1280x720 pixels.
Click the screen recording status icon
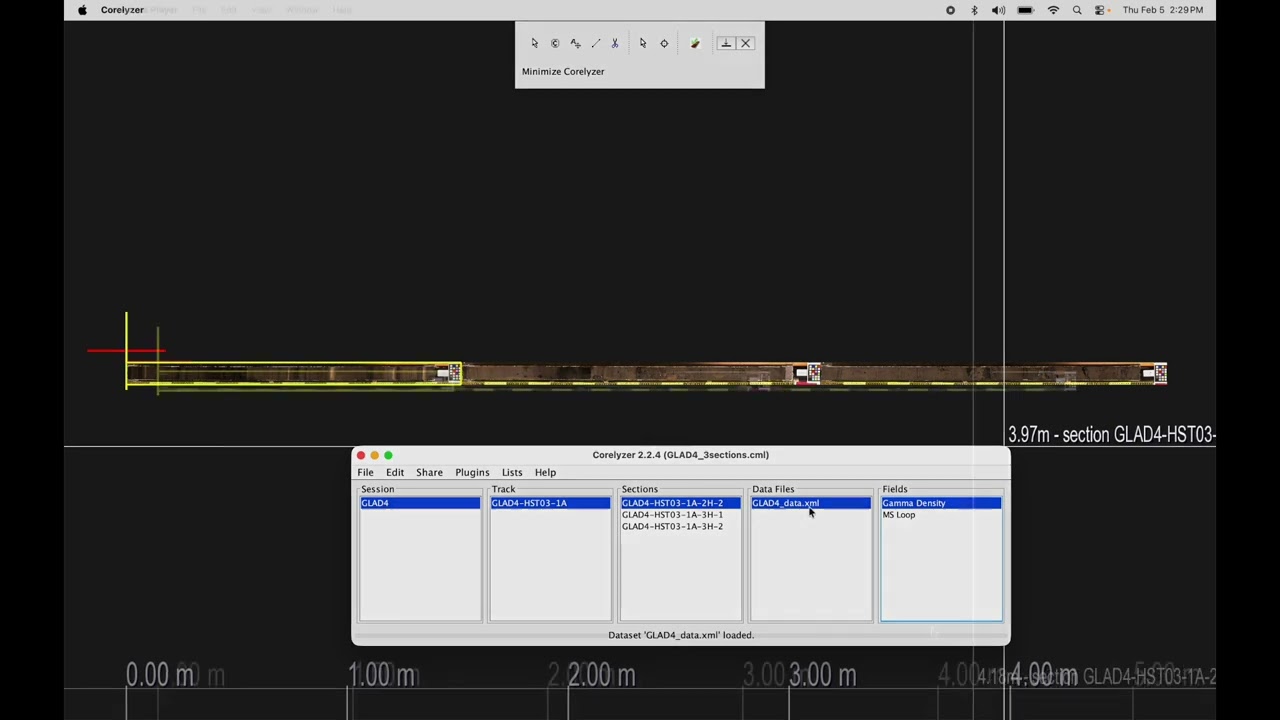tap(950, 10)
